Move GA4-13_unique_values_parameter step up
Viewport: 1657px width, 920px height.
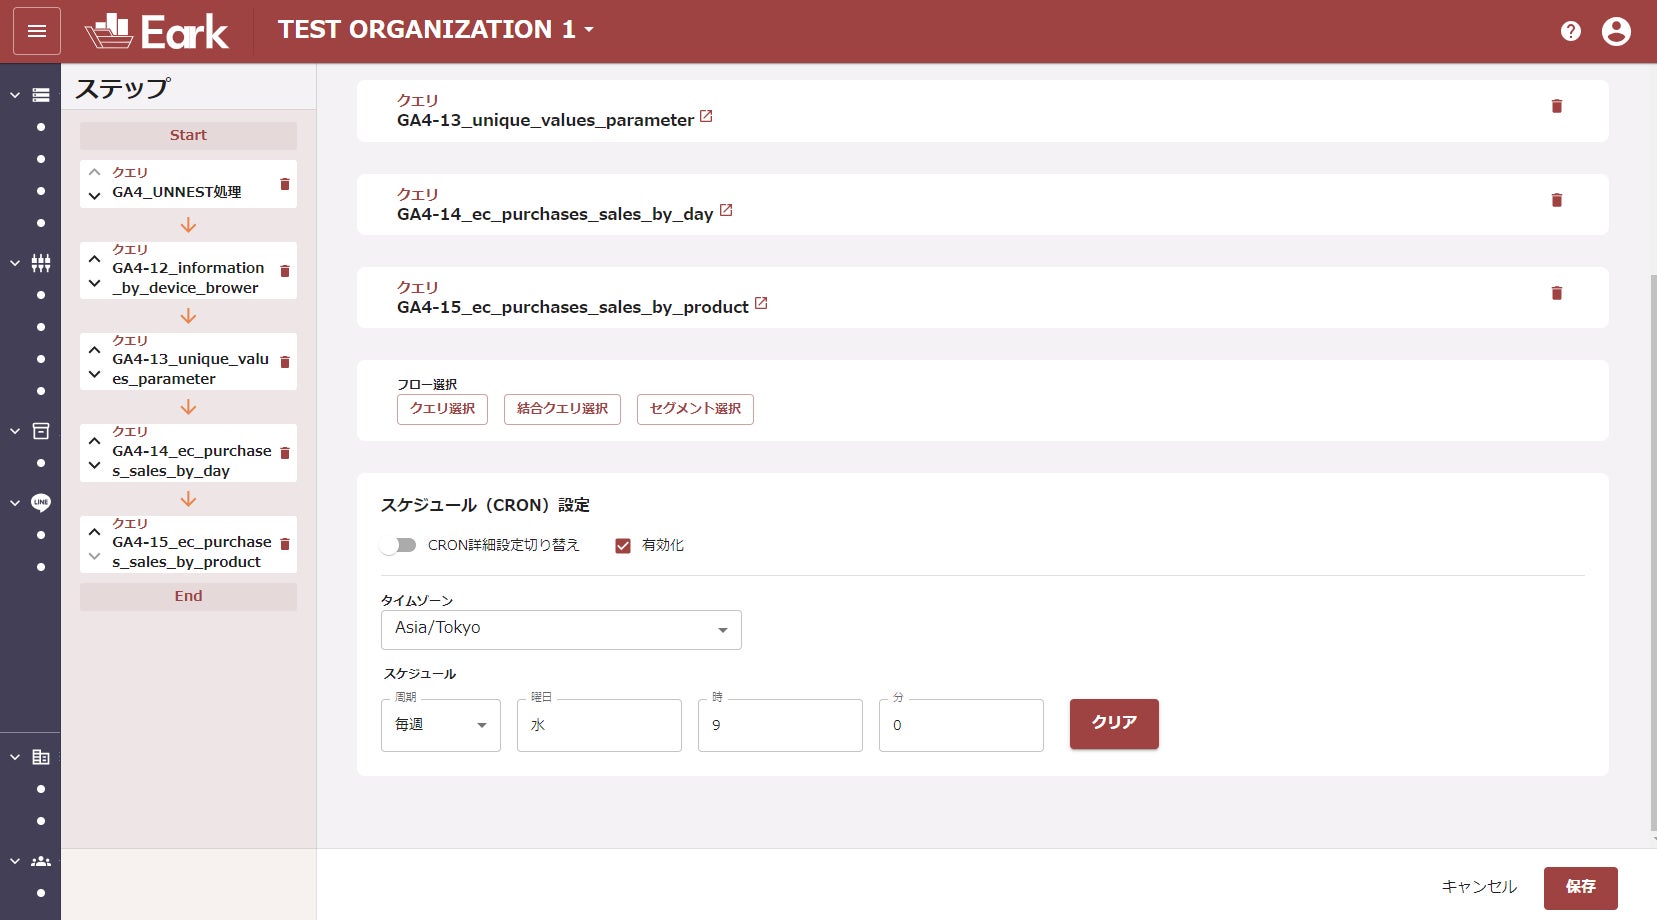click(95, 350)
